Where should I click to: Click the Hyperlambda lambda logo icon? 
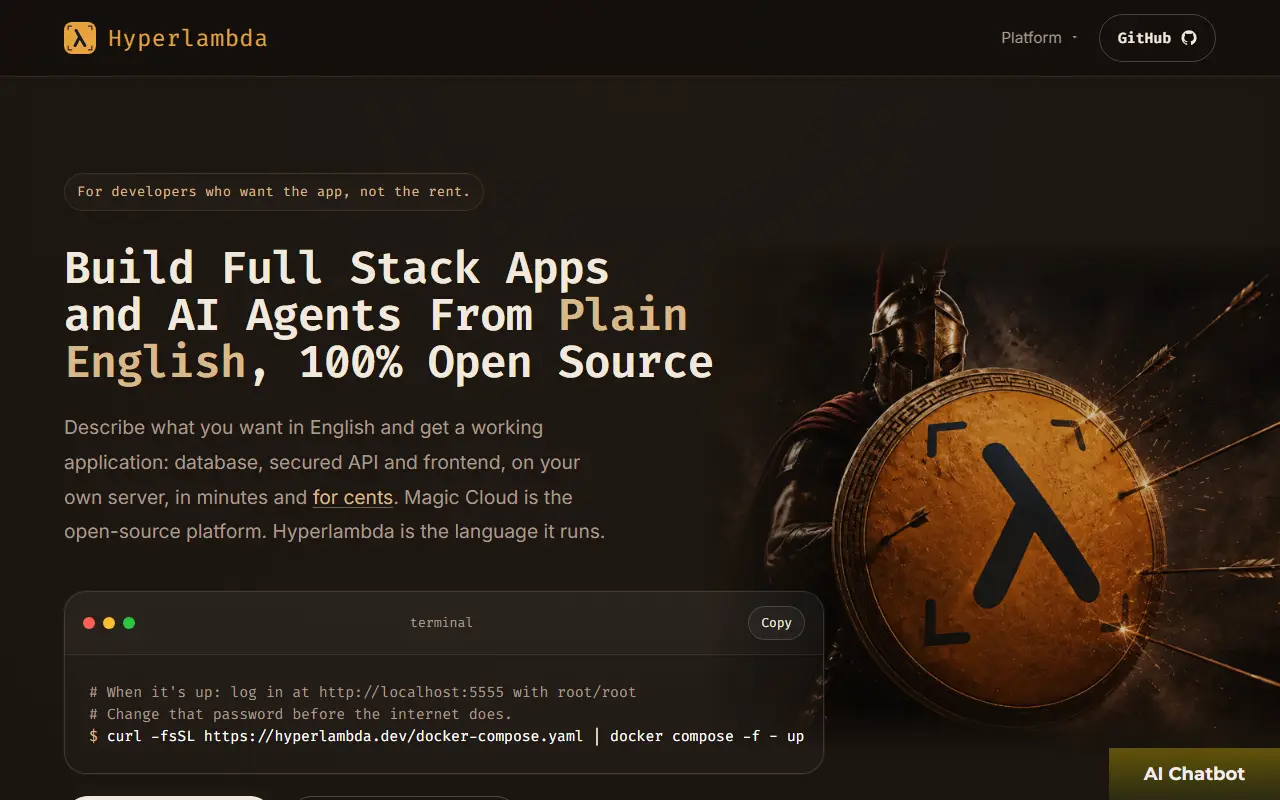[x=80, y=38]
